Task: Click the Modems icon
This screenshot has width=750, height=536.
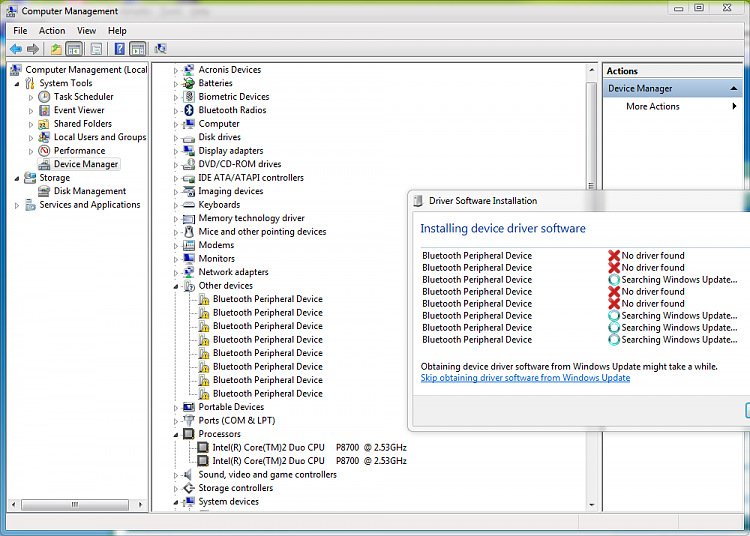Action: click(x=189, y=245)
